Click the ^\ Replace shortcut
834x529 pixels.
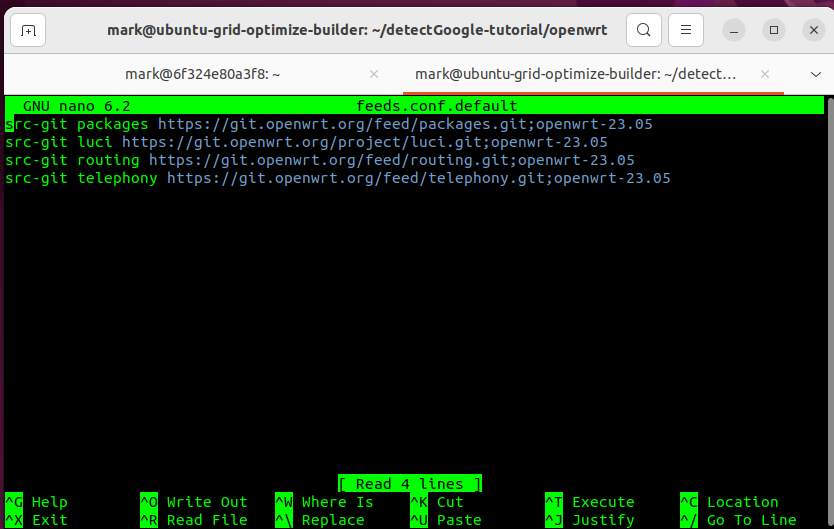point(320,520)
